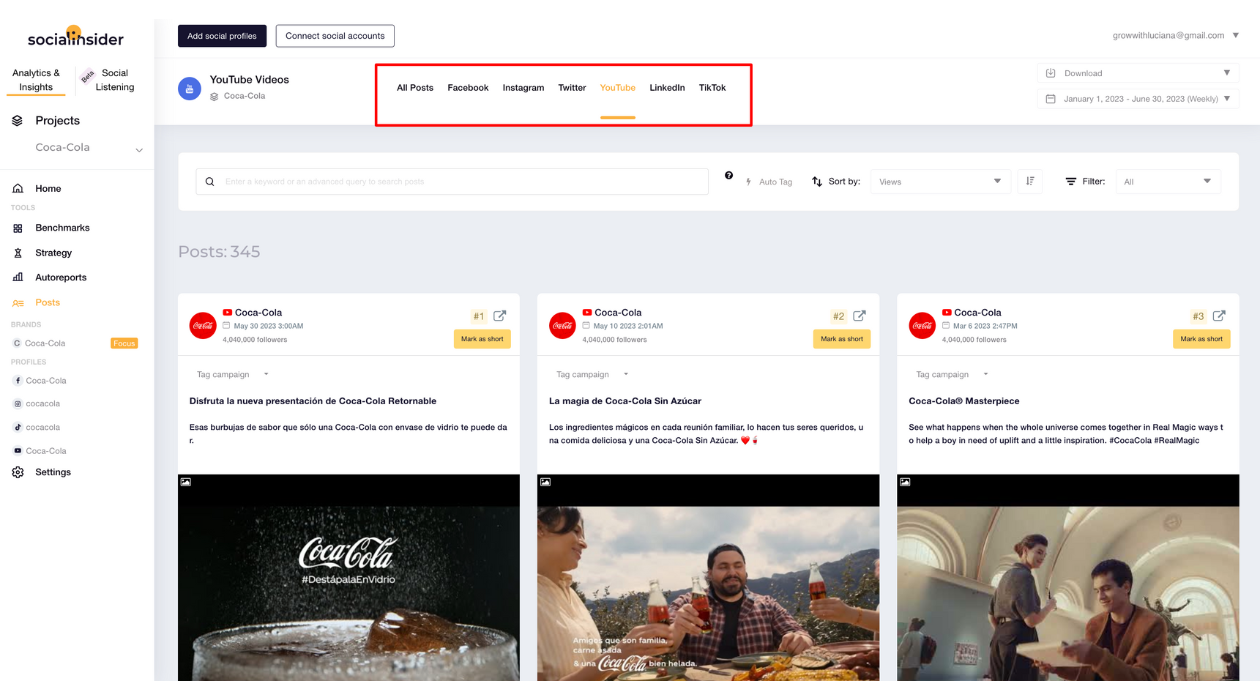Image resolution: width=1260 pixels, height=700 pixels.
Task: Click the YouTube Videos channel icon
Action: [x=189, y=88]
